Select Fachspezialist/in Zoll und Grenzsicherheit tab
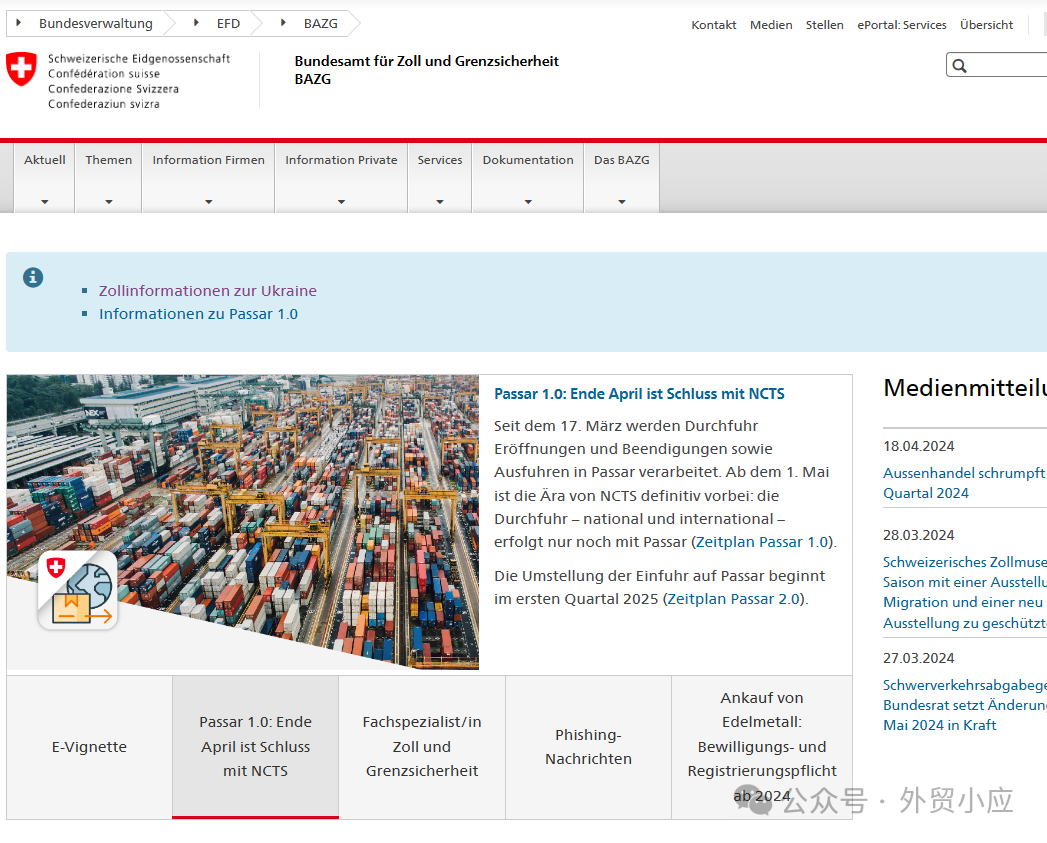 (x=422, y=747)
